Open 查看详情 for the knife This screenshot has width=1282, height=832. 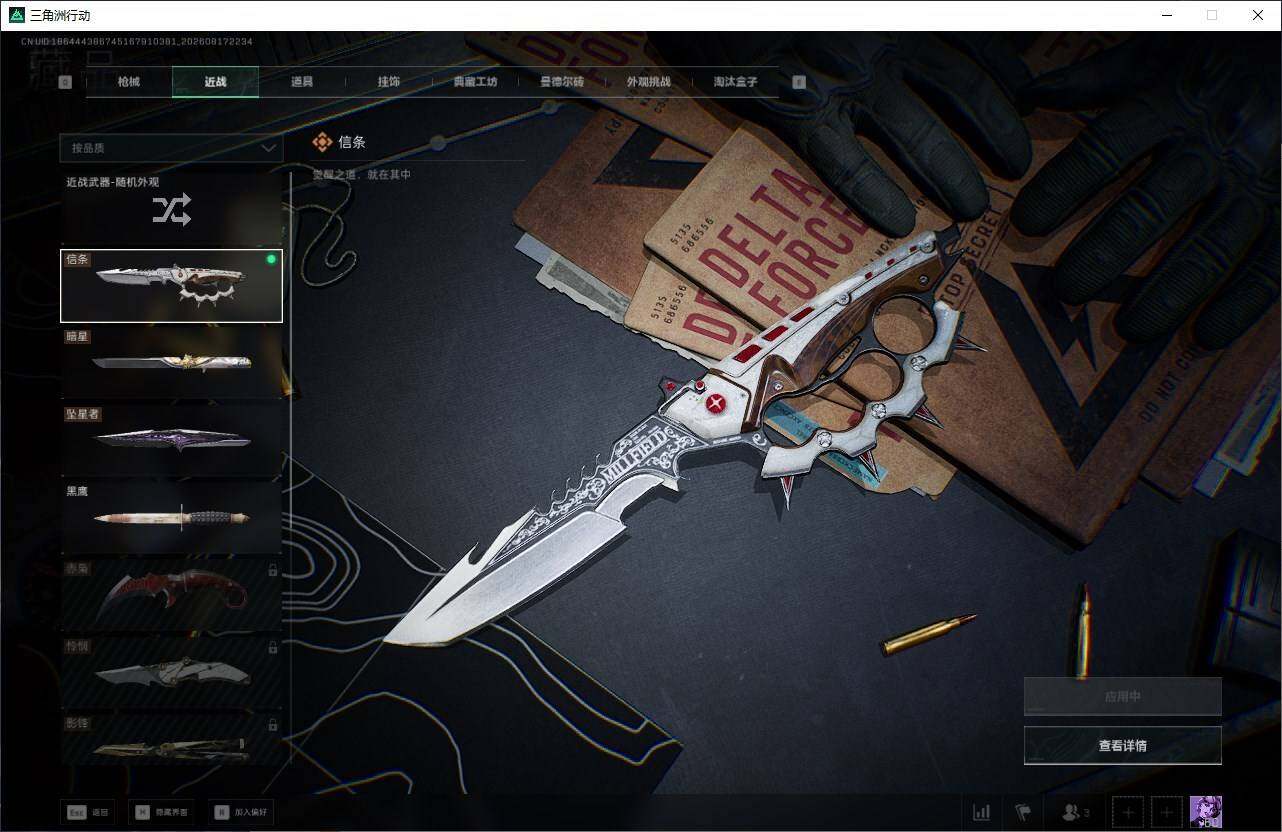coord(1122,745)
